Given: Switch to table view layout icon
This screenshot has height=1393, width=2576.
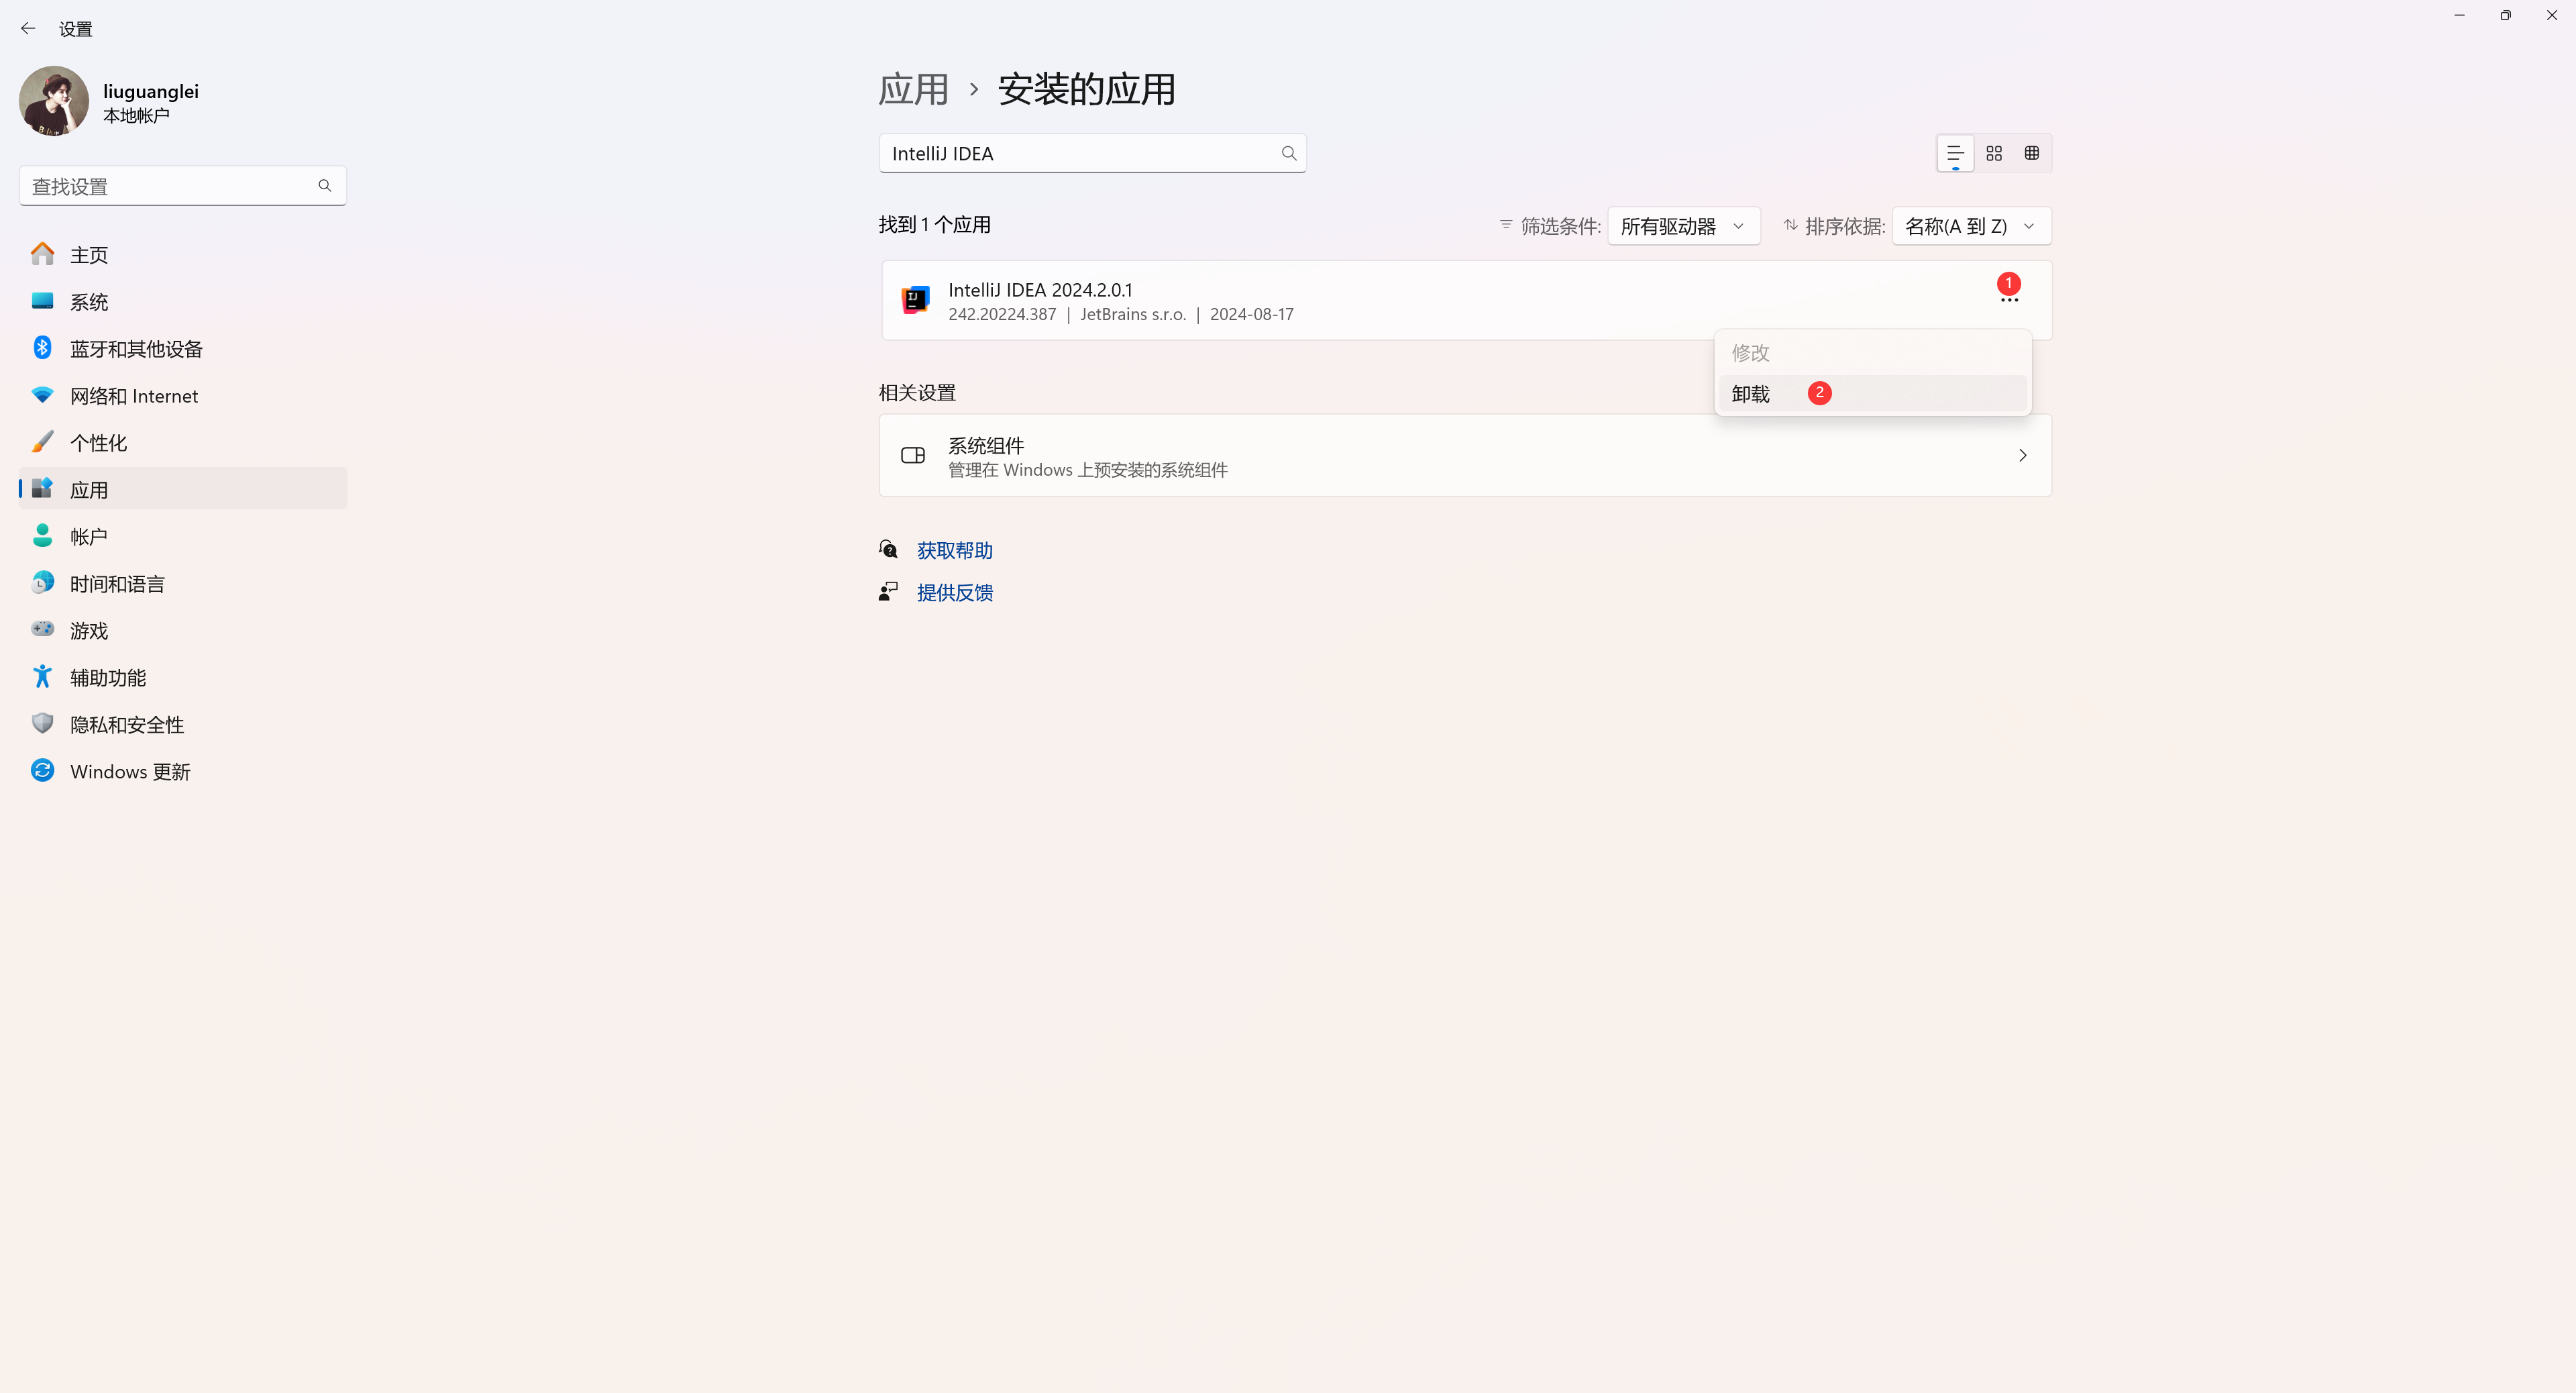Looking at the screenshot, I should pyautogui.click(x=2031, y=153).
